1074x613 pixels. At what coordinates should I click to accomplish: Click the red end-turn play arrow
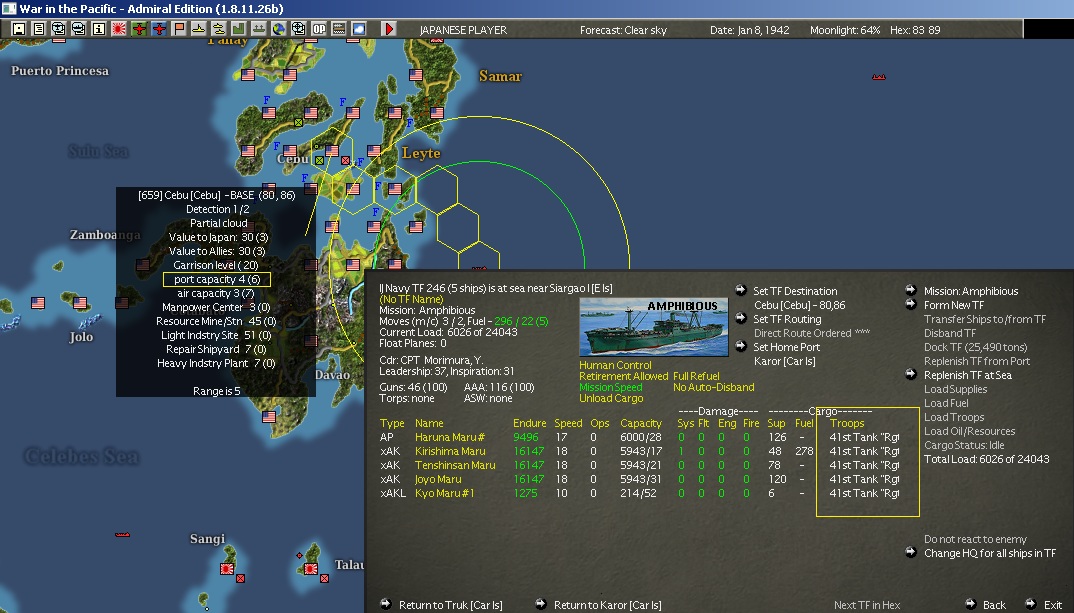[389, 29]
